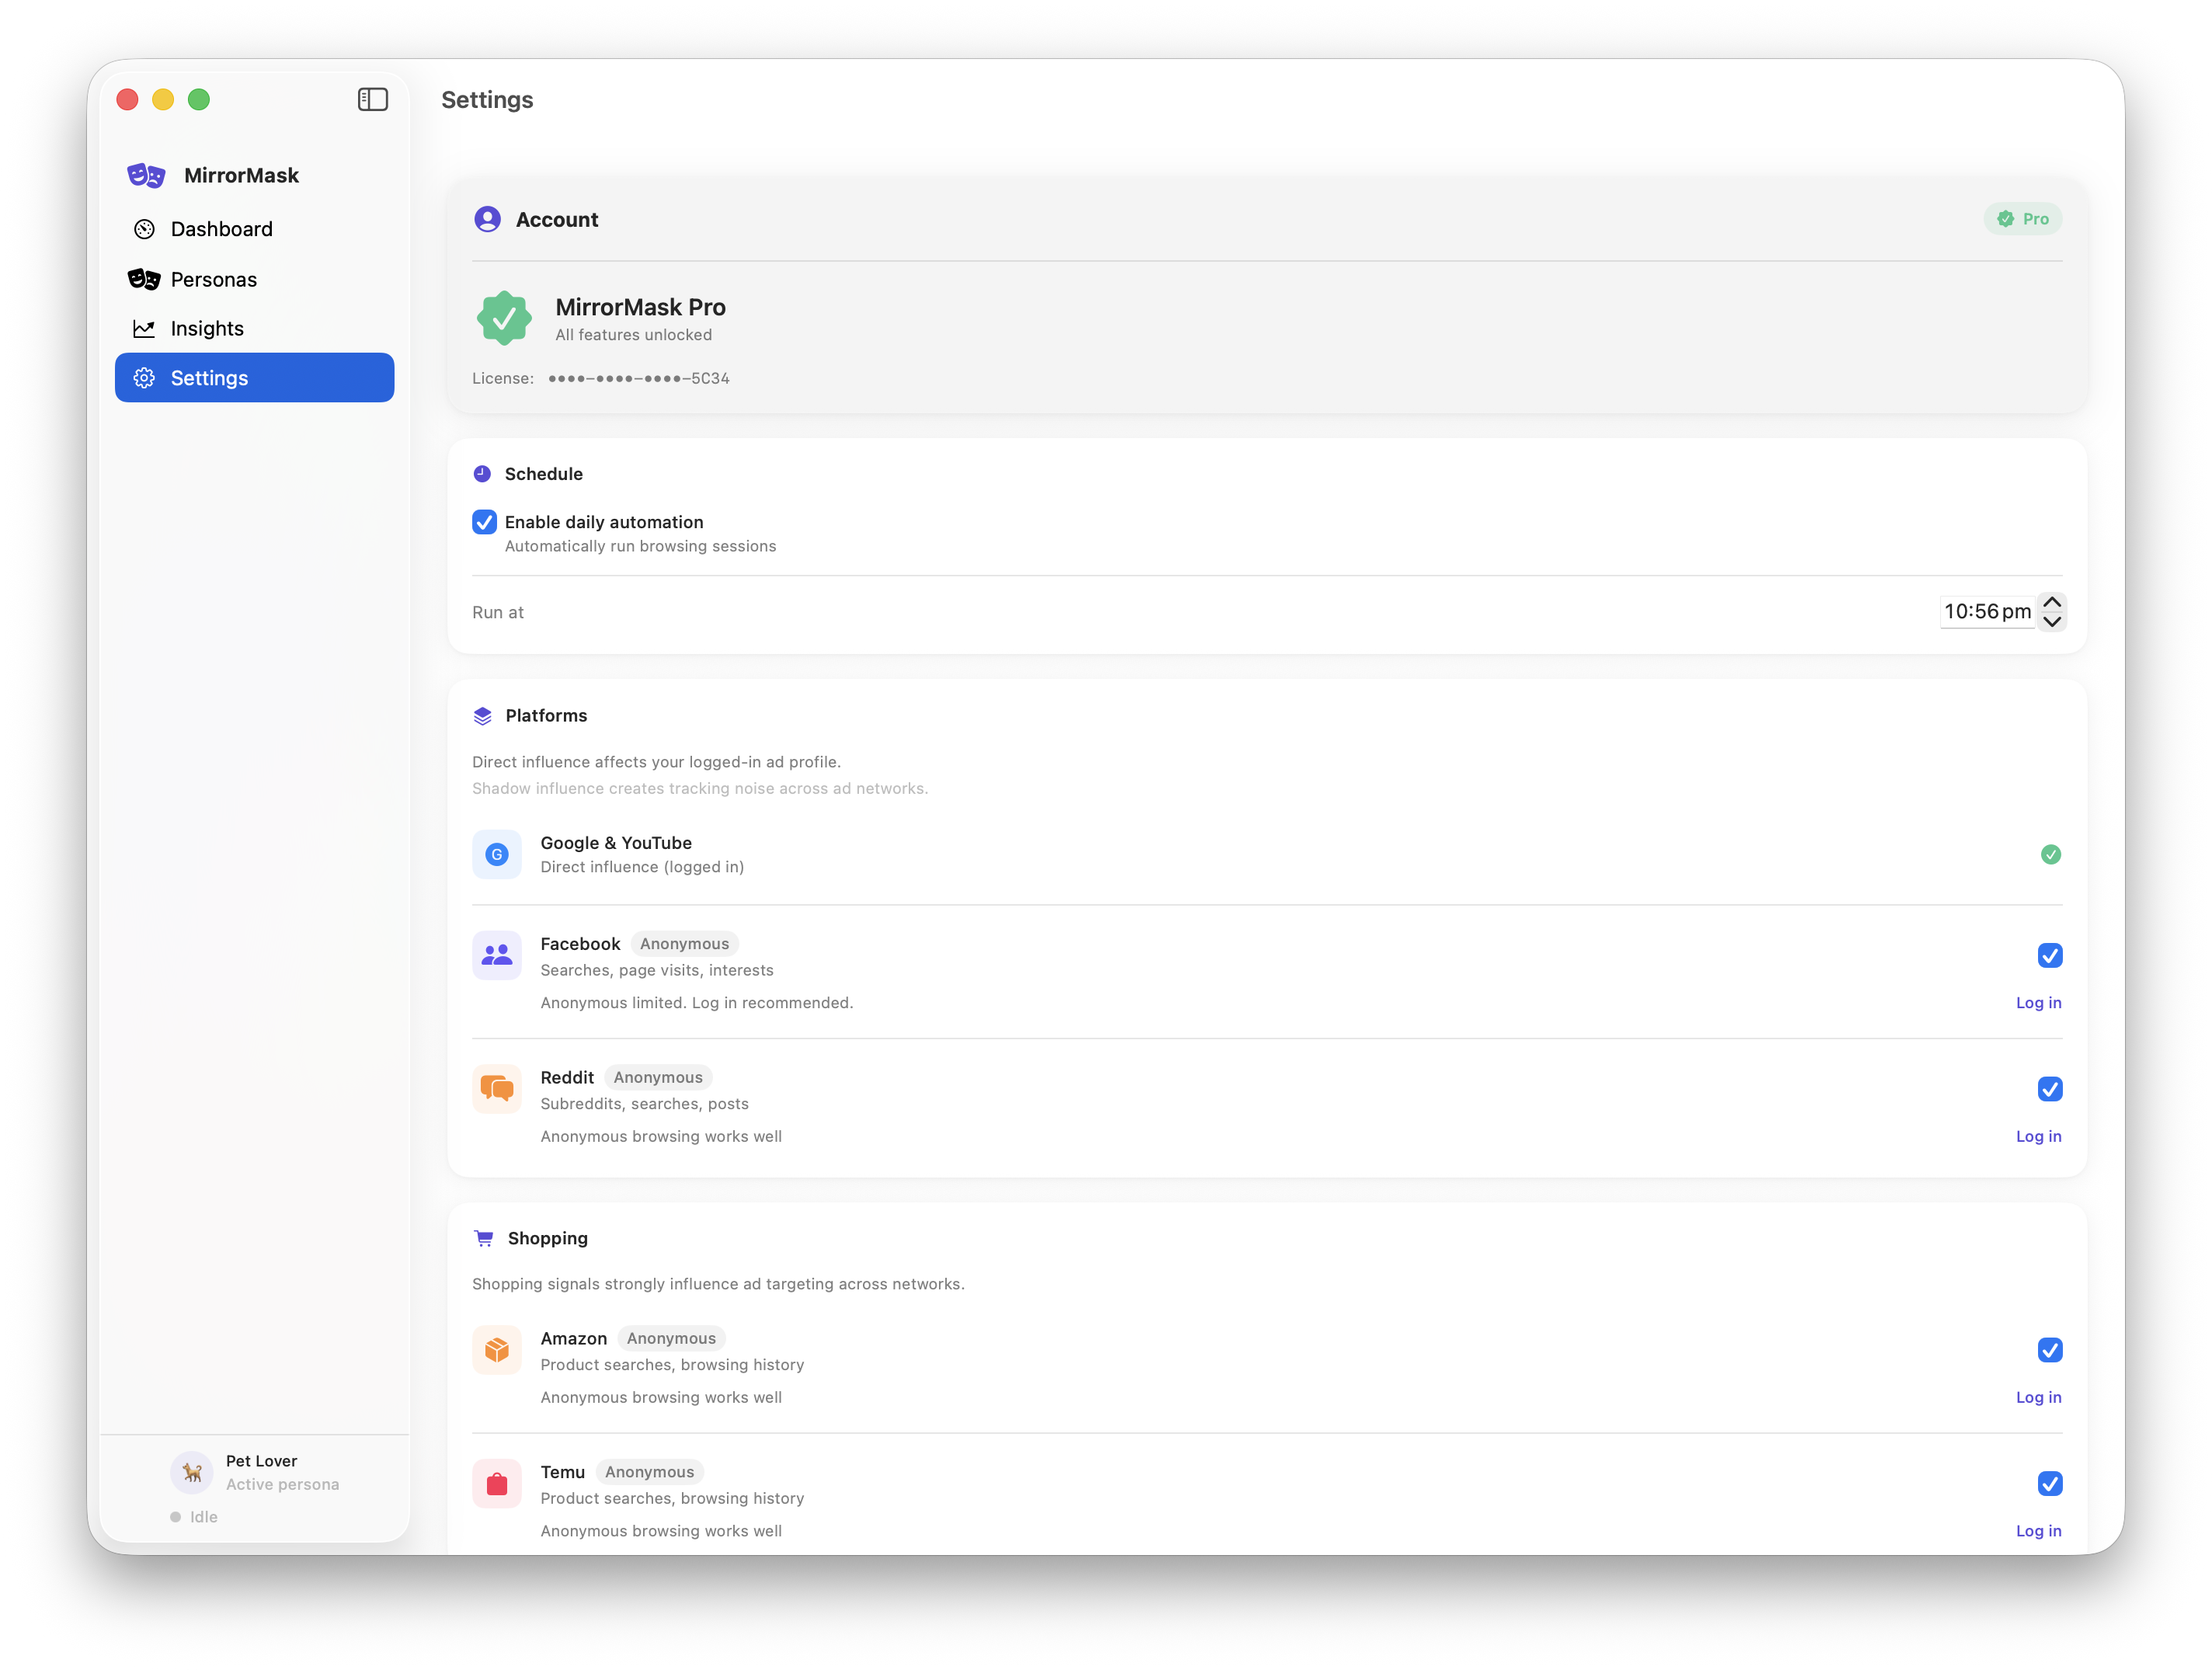Click the Google & YouTube platform icon
The width and height of the screenshot is (2212, 1670).
(x=497, y=854)
